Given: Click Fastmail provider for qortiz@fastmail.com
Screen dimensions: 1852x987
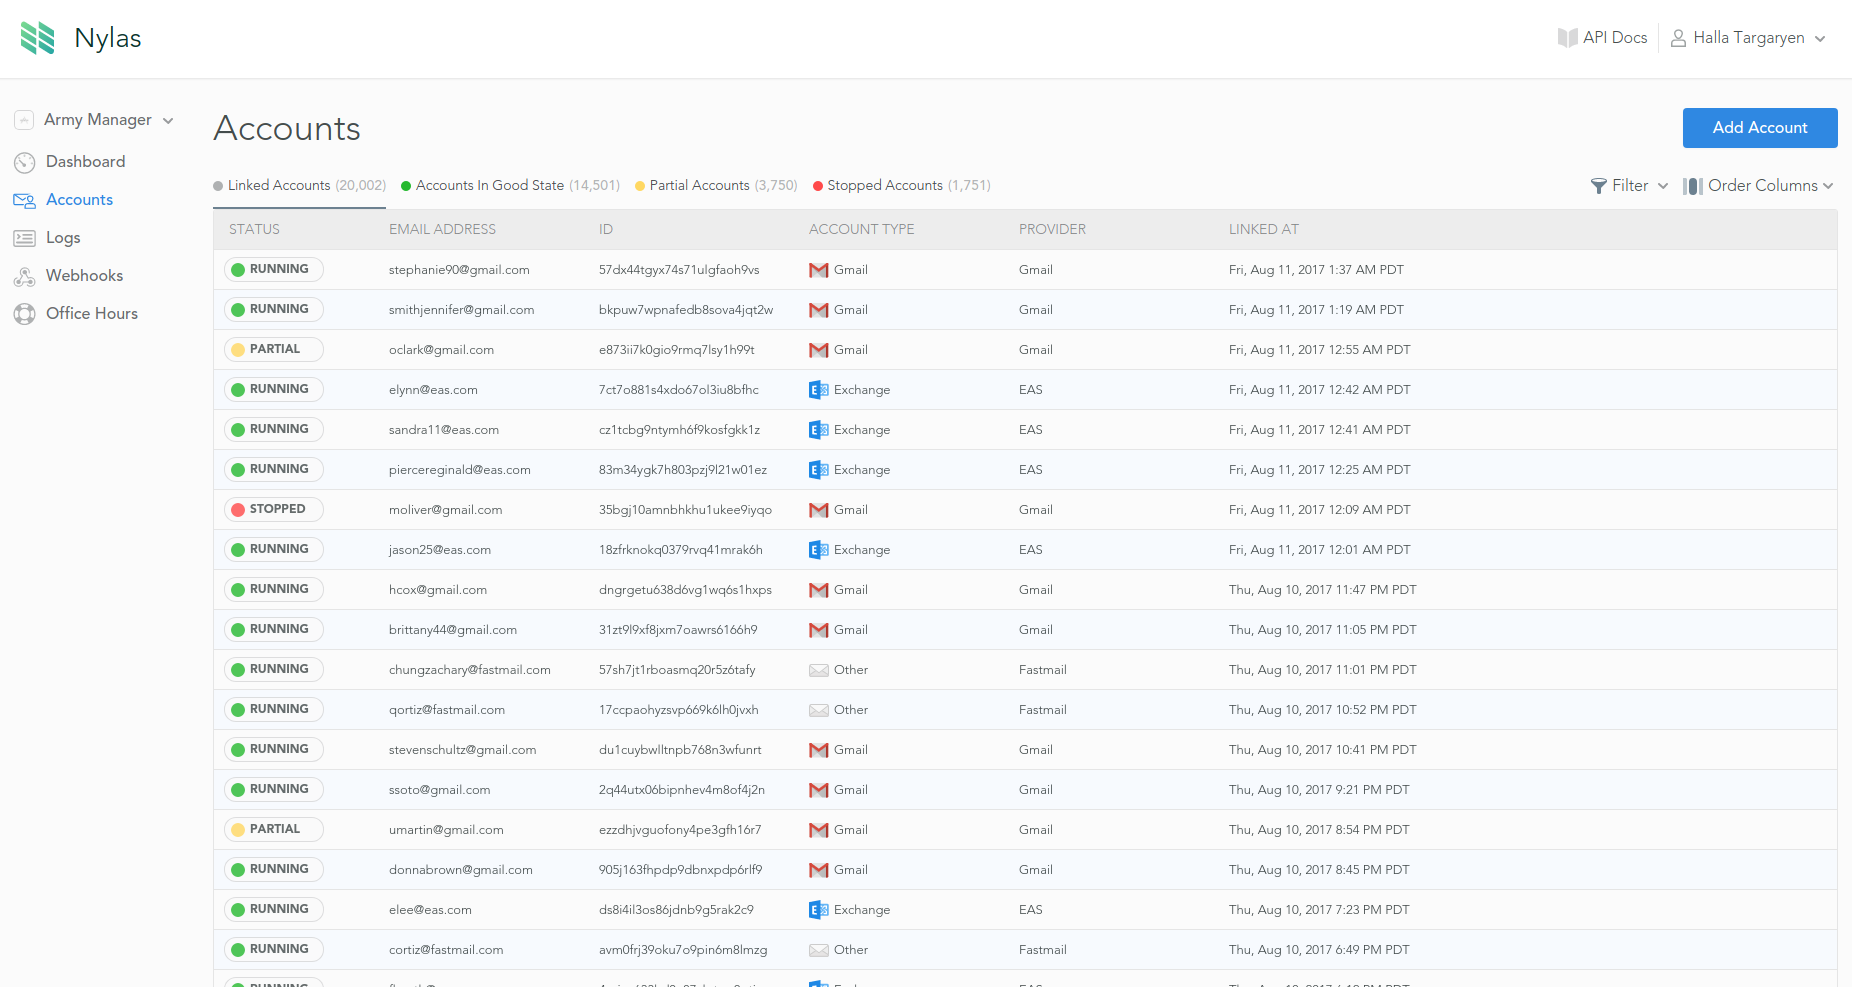Looking at the screenshot, I should 1043,710.
